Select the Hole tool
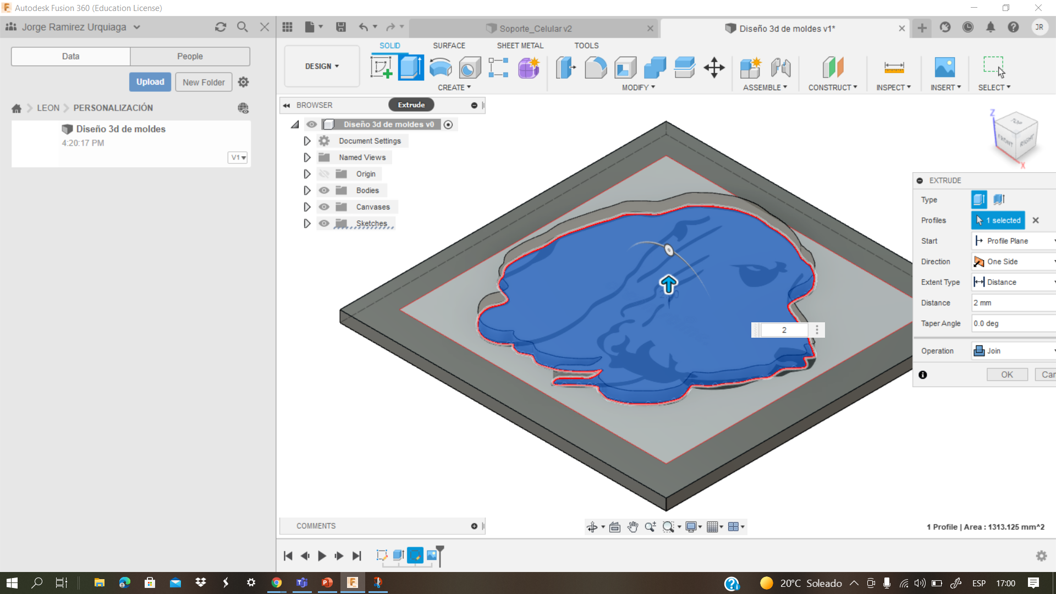Image resolution: width=1056 pixels, height=594 pixels. (469, 67)
